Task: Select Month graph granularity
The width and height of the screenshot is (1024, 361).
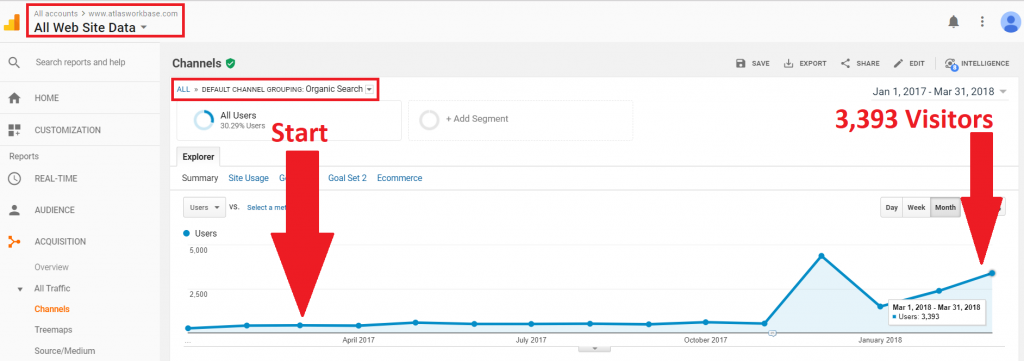Action: 945,208
